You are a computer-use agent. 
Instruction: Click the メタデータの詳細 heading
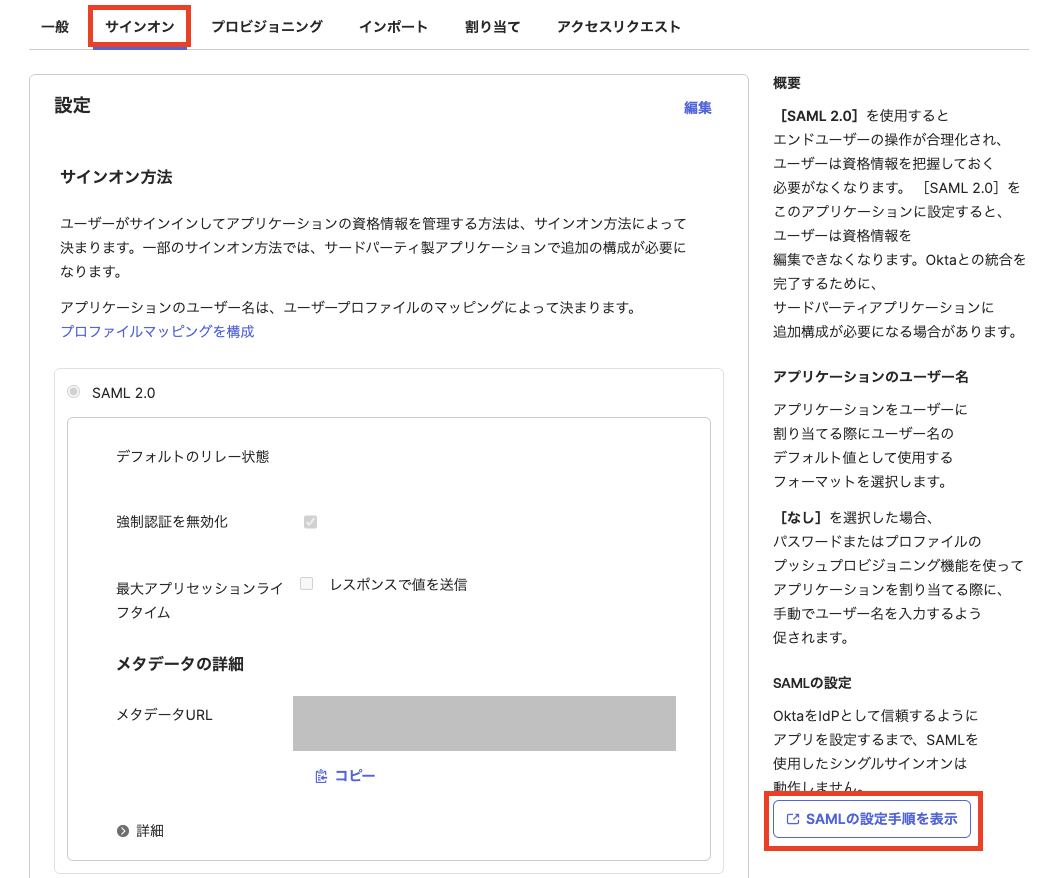click(180, 664)
